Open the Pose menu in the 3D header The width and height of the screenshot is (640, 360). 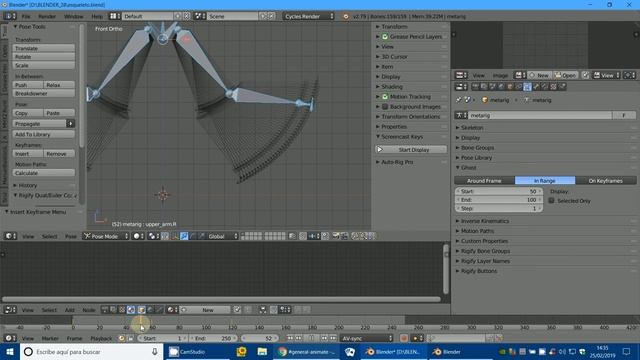pyautogui.click(x=71, y=236)
